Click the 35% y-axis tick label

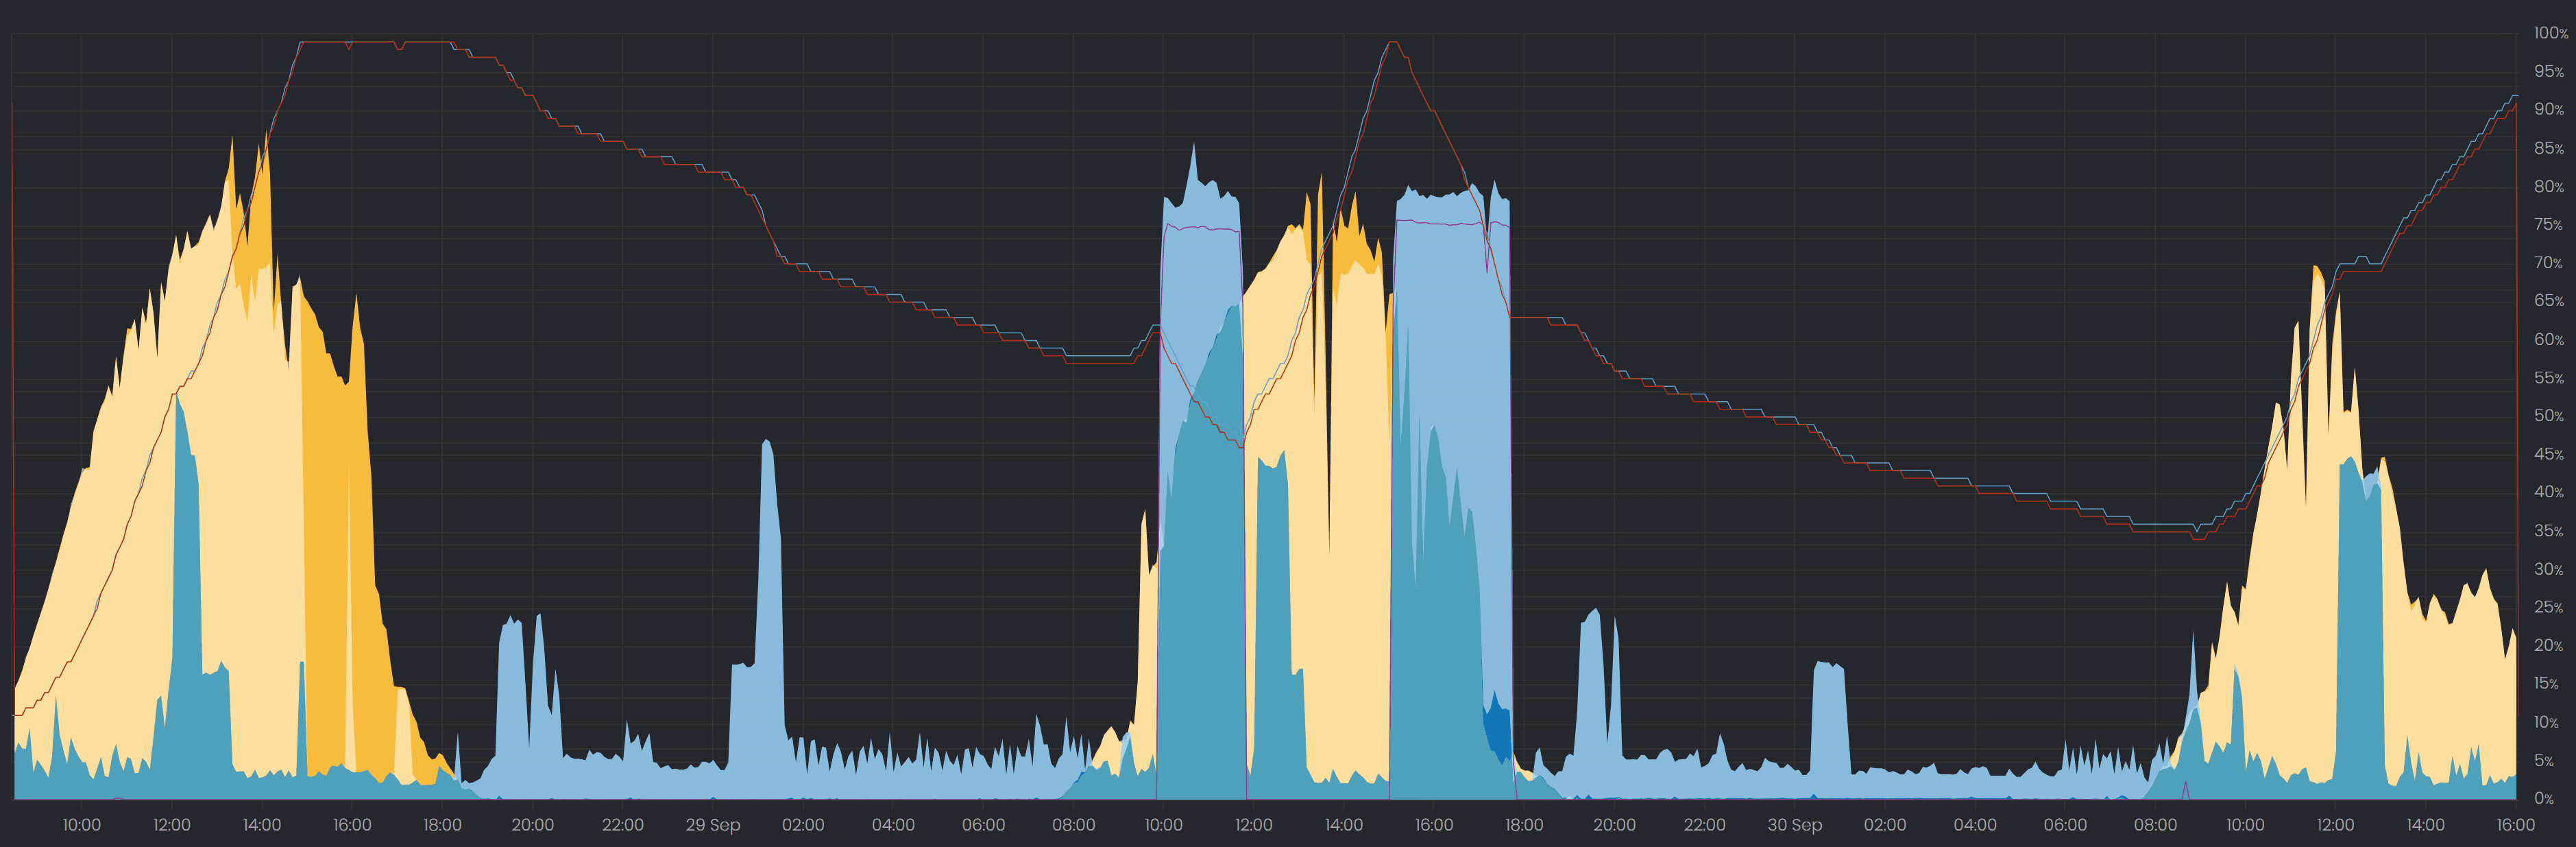pyautogui.click(x=2549, y=531)
